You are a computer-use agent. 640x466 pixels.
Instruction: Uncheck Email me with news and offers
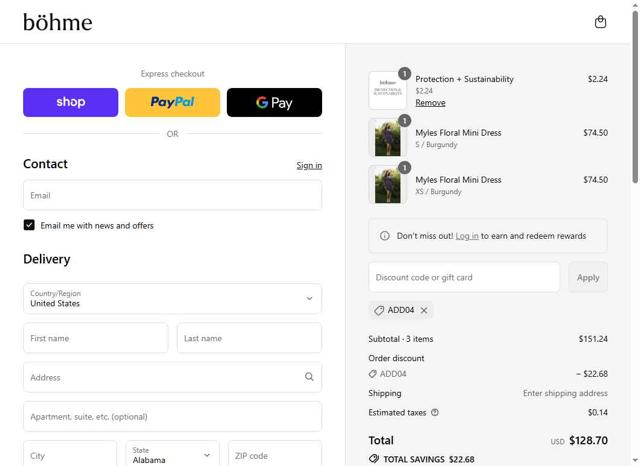29,225
